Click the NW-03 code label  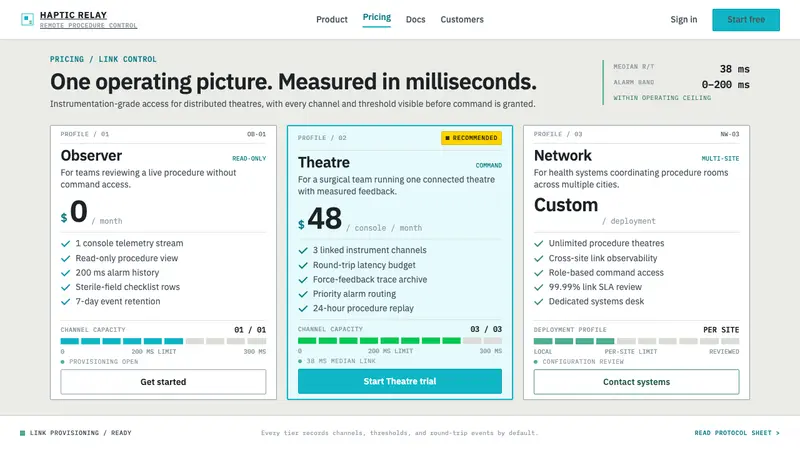[730, 134]
